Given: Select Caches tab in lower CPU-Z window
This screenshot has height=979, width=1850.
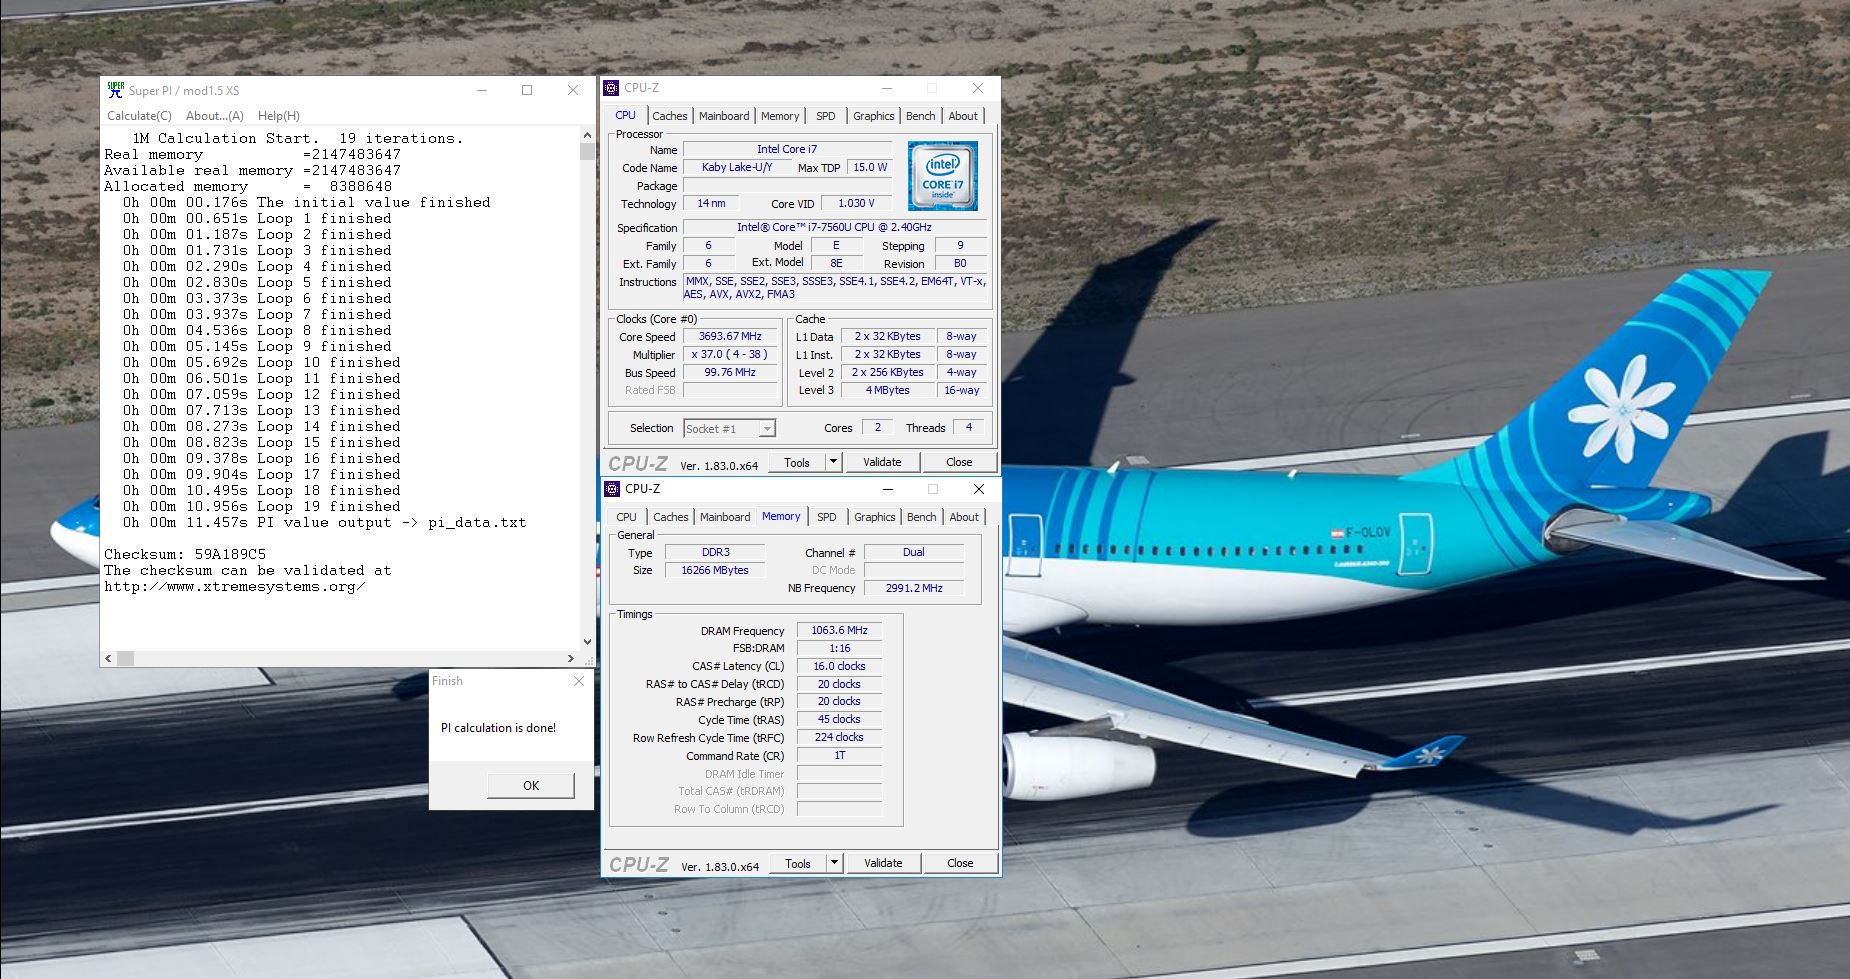Looking at the screenshot, I should (670, 517).
